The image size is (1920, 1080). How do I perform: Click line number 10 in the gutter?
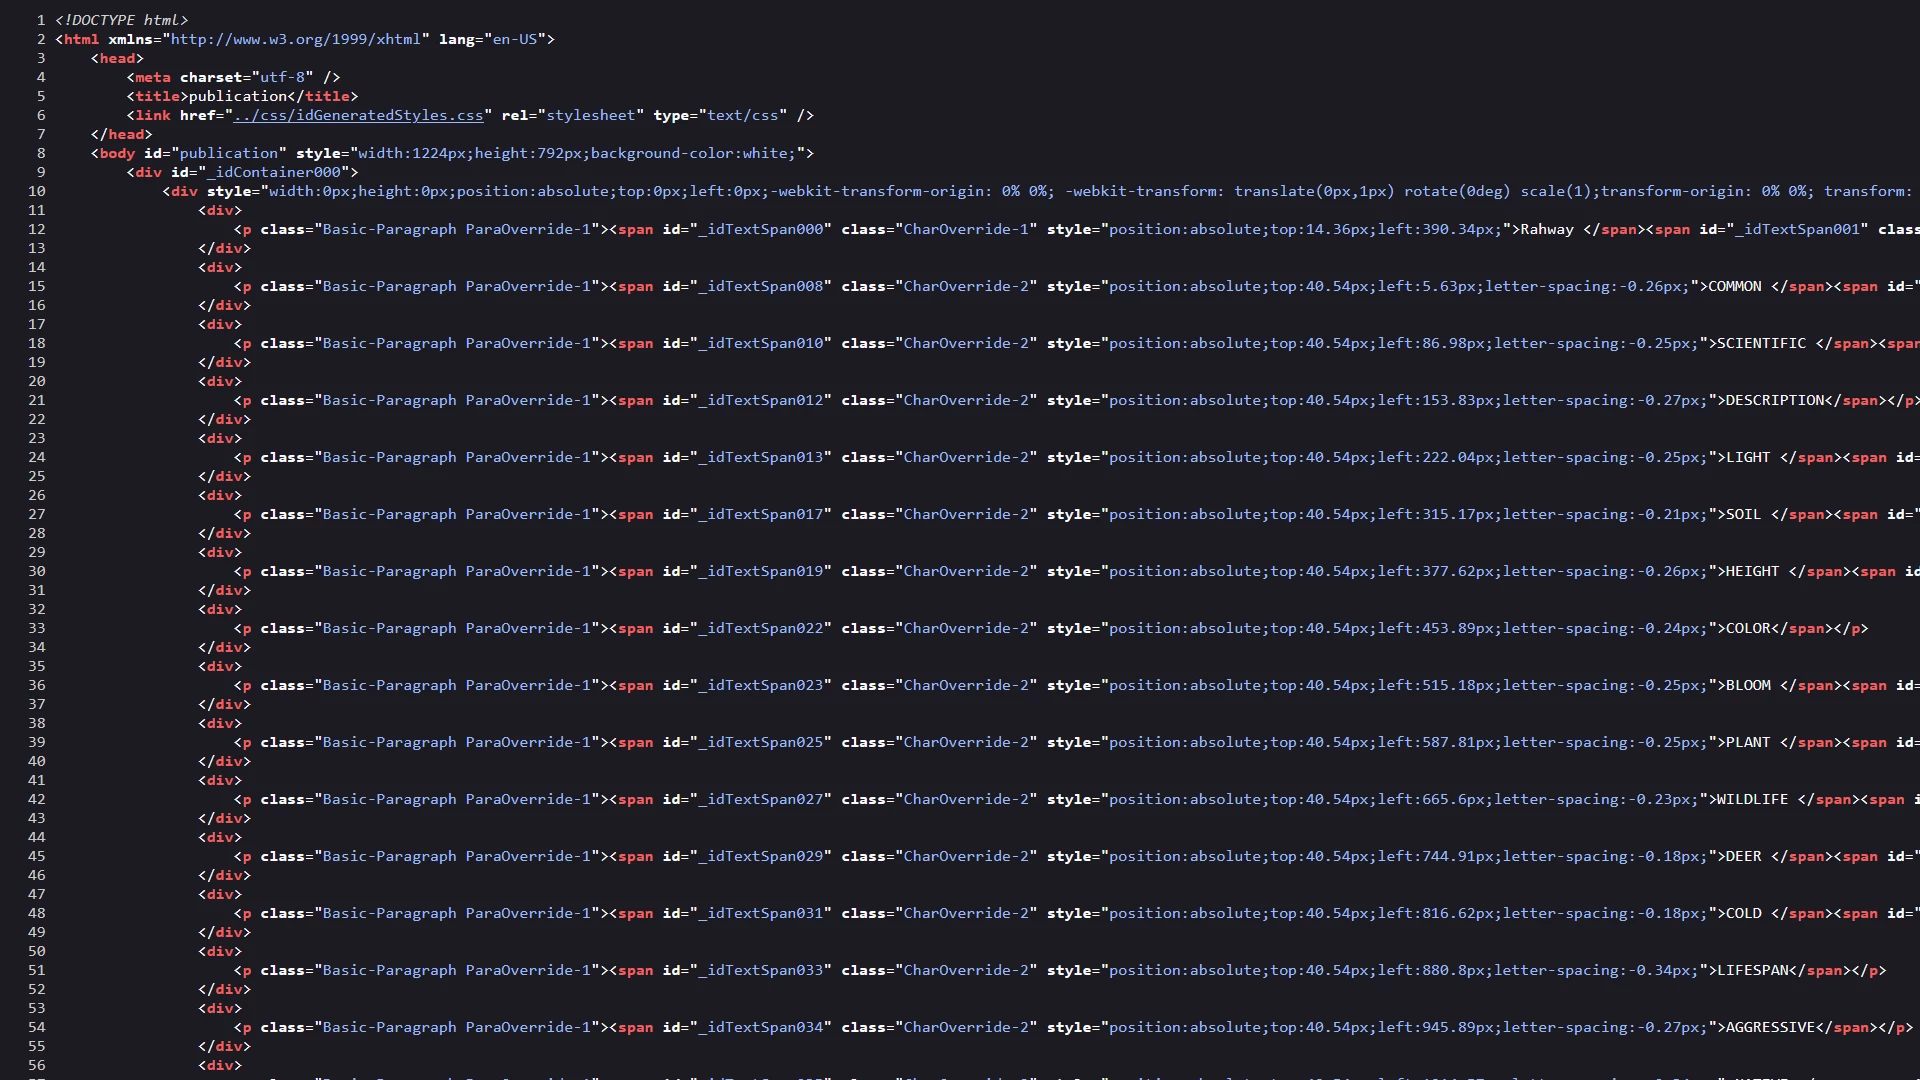(x=37, y=191)
